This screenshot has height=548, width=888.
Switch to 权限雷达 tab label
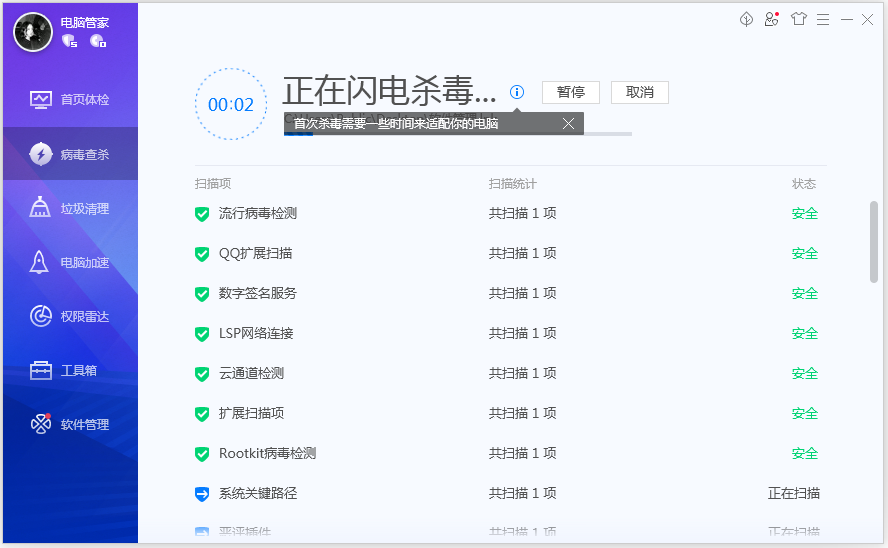coord(85,316)
